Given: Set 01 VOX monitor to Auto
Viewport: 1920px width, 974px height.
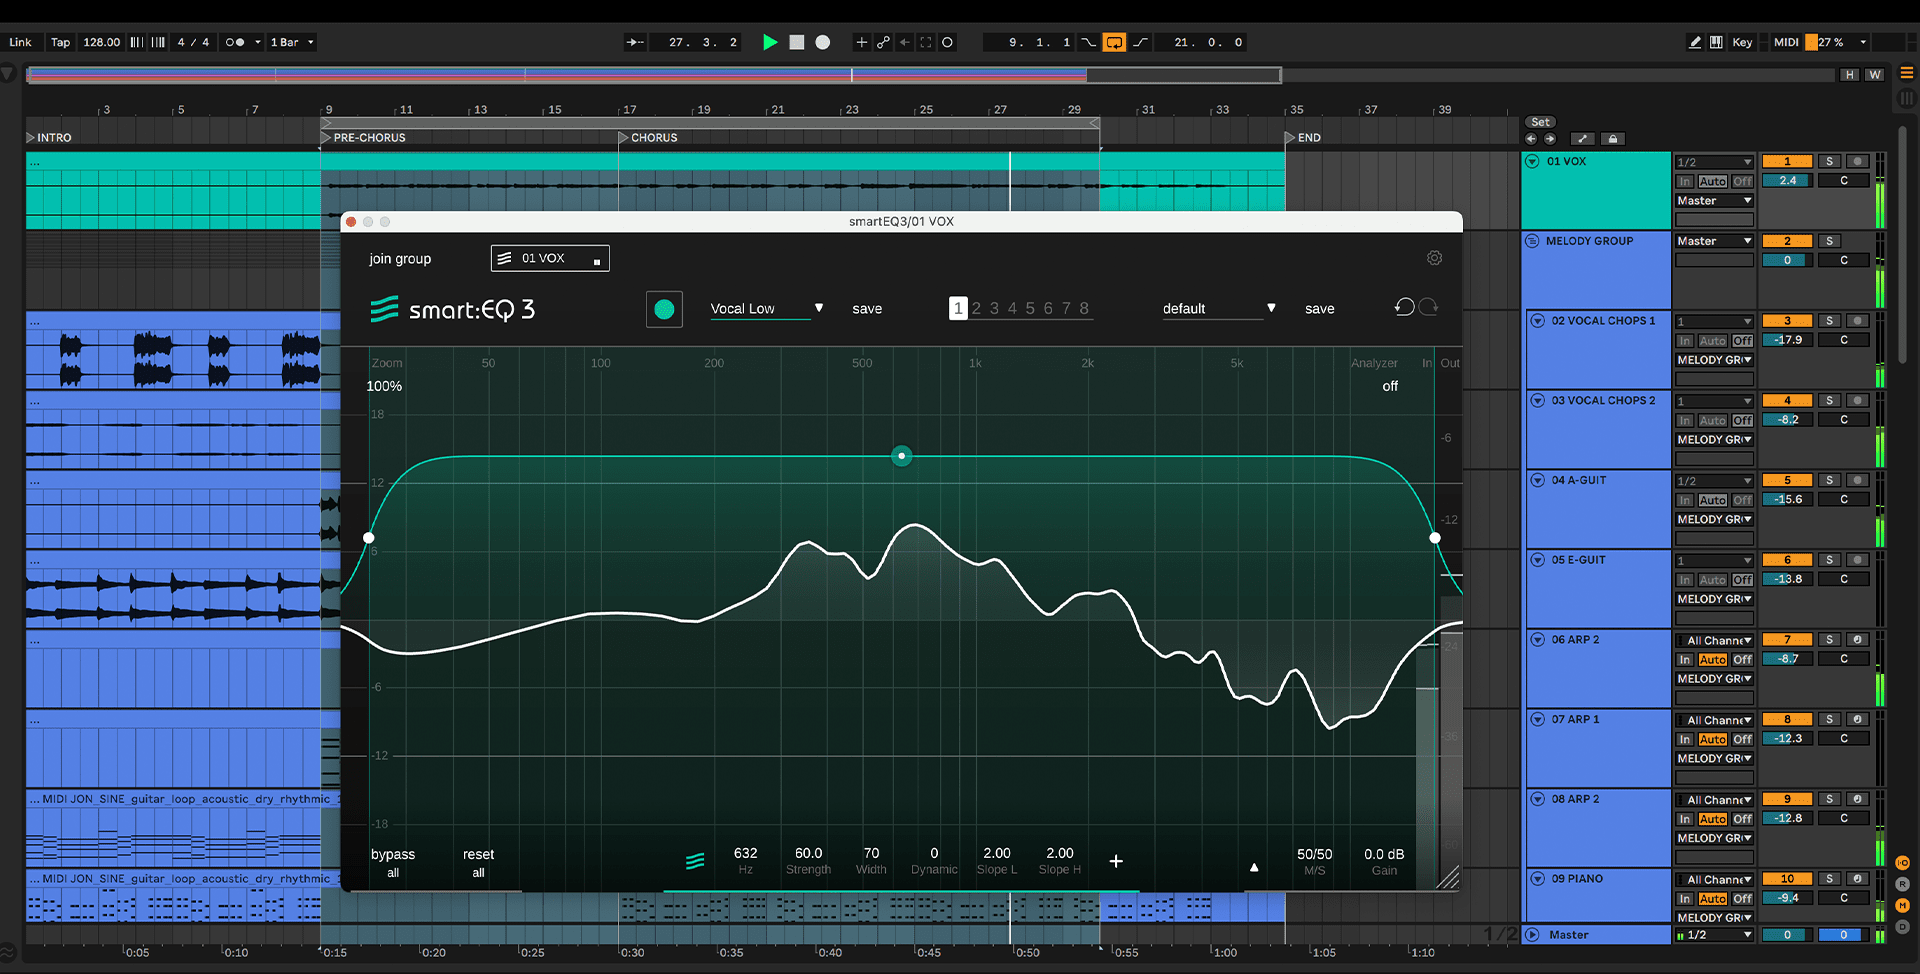Looking at the screenshot, I should (1713, 181).
